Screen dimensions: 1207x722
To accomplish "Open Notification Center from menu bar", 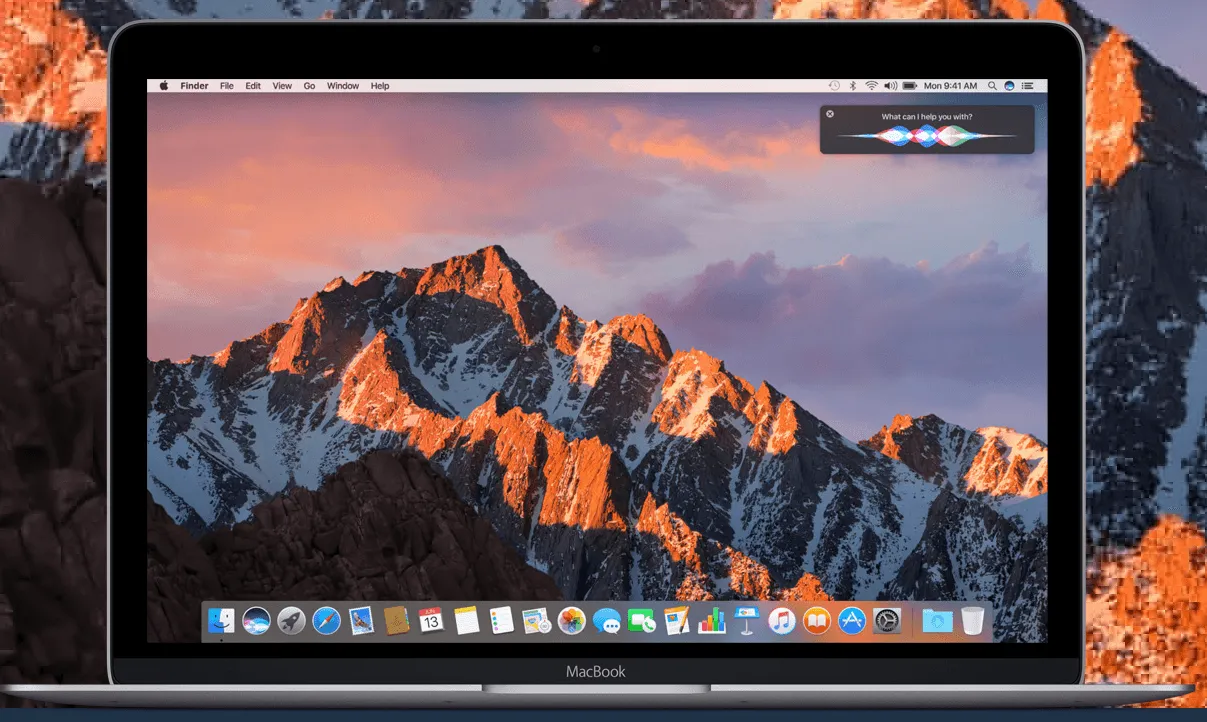I will tap(1030, 86).
